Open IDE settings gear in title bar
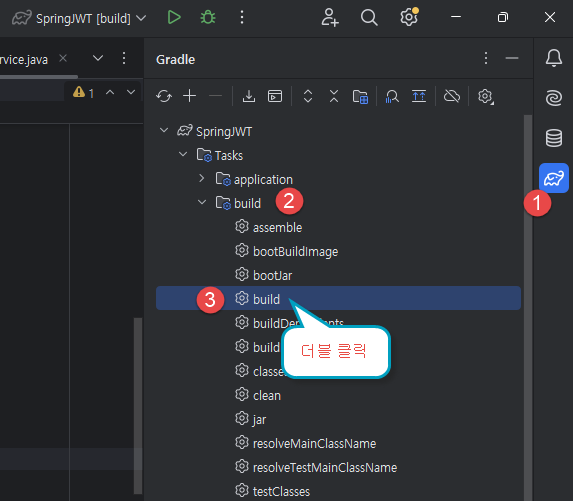 409,17
